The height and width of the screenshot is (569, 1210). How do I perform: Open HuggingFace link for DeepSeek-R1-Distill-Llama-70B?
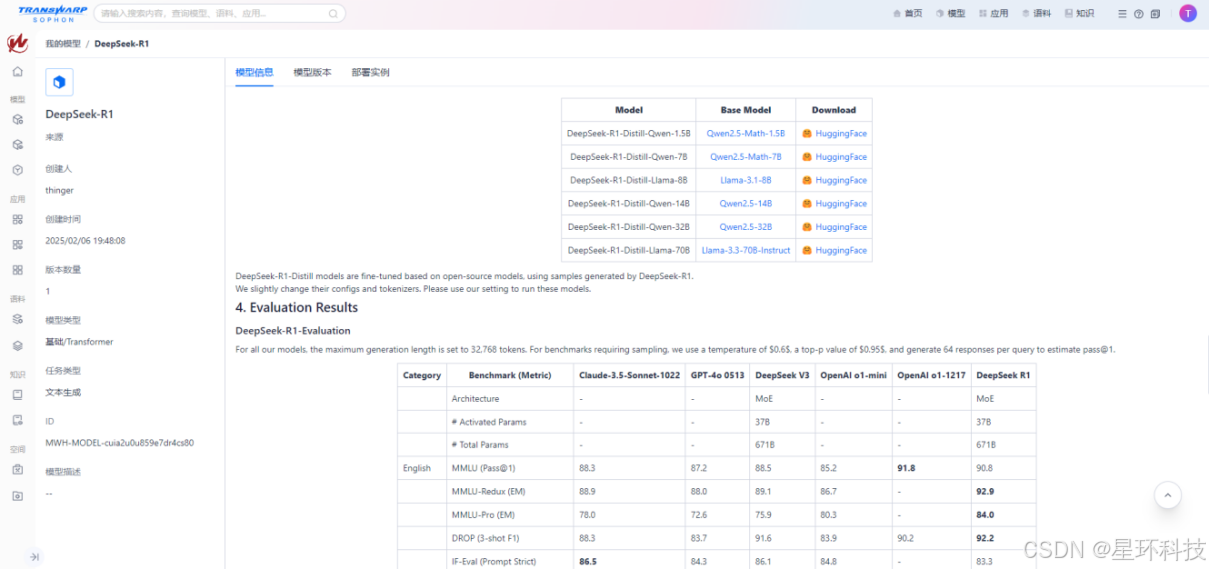pyautogui.click(x=834, y=250)
